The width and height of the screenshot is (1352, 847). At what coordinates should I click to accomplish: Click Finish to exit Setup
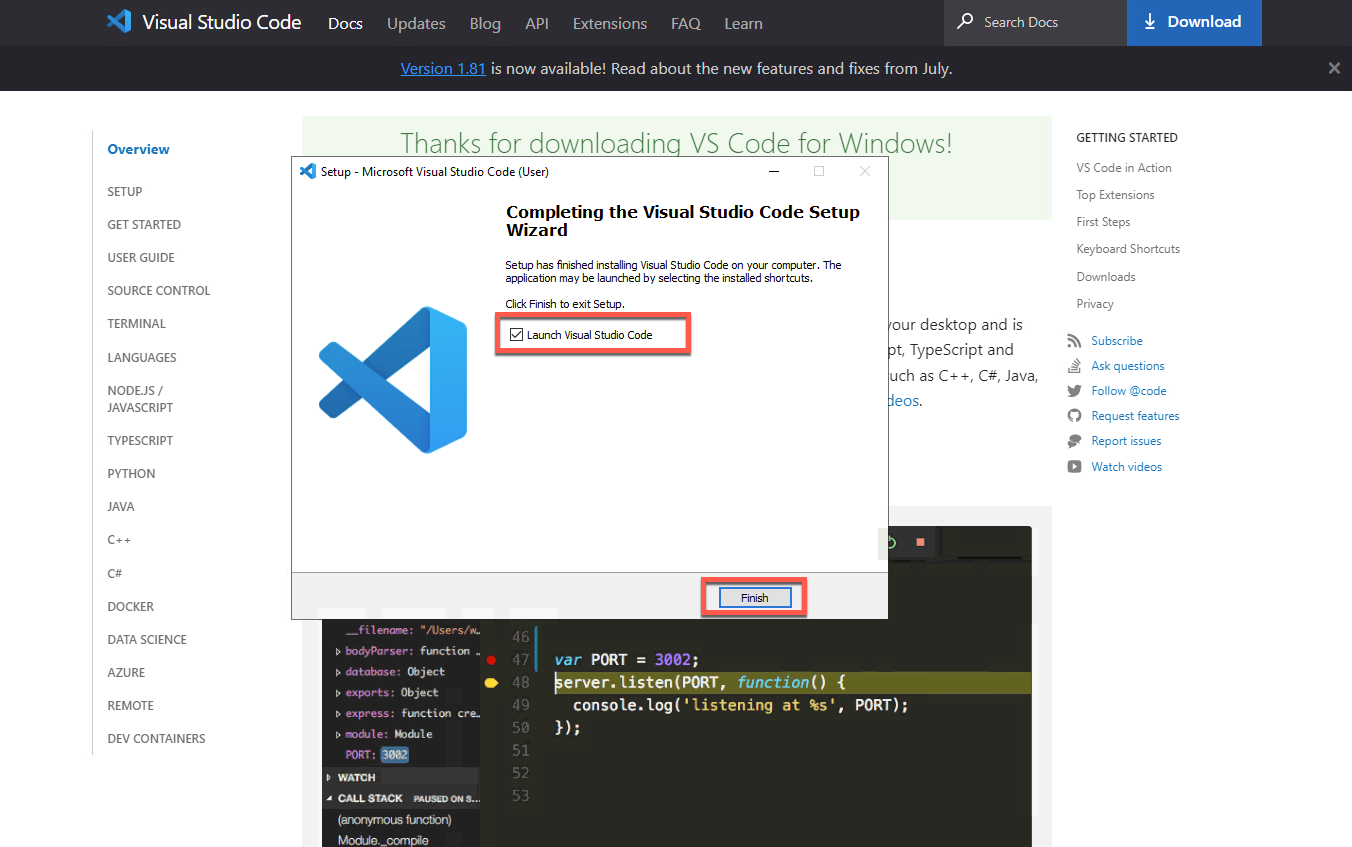pyautogui.click(x=754, y=598)
